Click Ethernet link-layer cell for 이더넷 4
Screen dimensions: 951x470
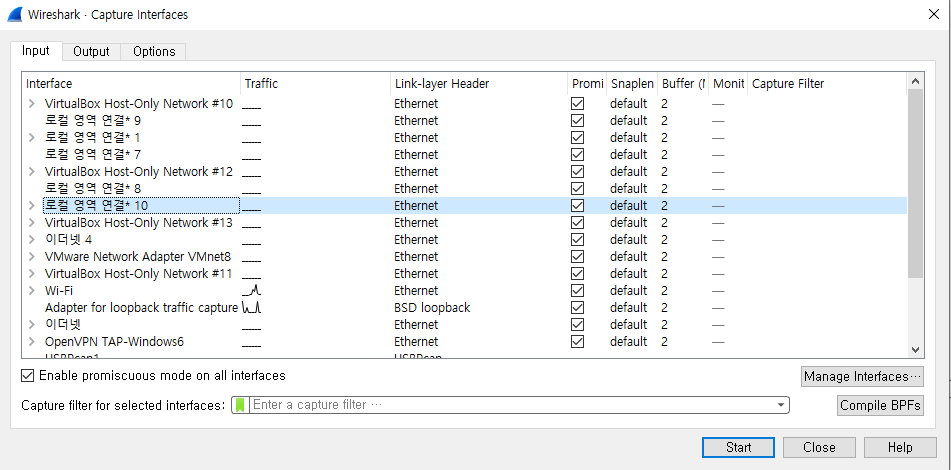click(416, 240)
